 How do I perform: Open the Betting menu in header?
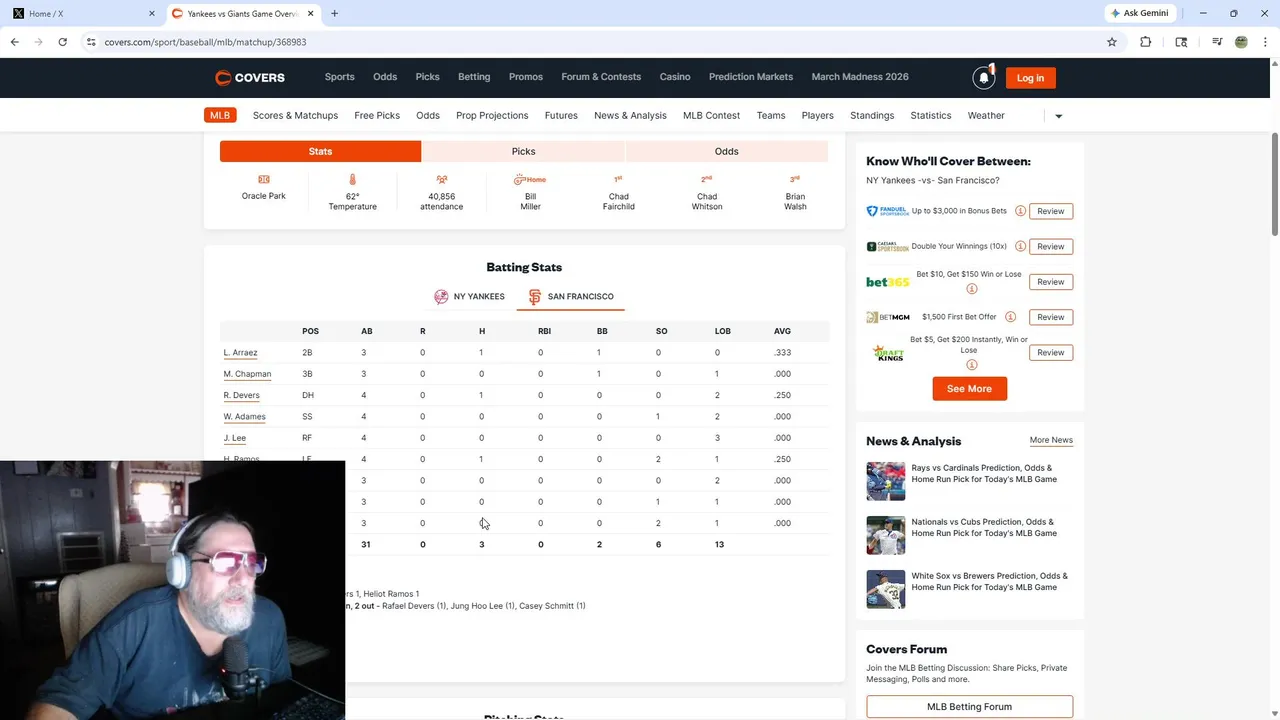point(474,77)
